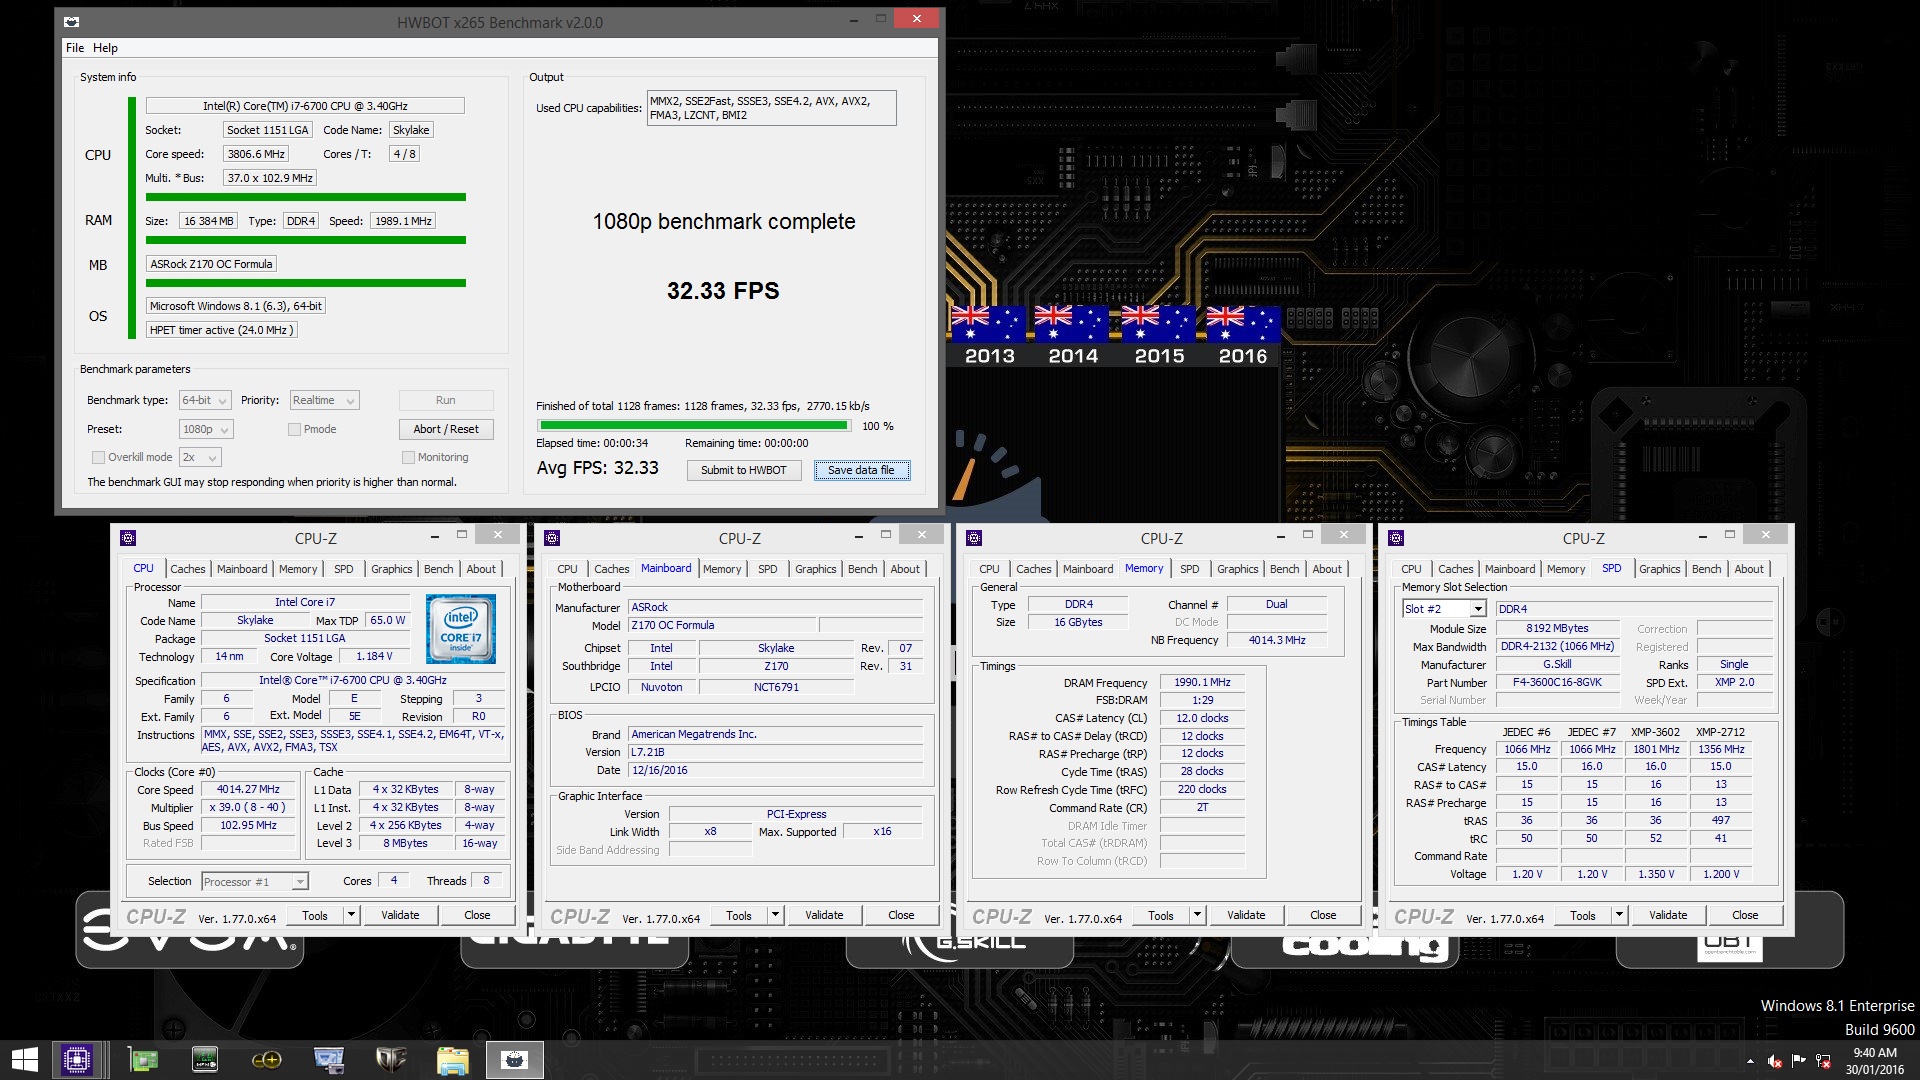Screen dimensions: 1920x1080
Task: Click the ASRock Z170 OC Formula field
Action: pos(211,264)
